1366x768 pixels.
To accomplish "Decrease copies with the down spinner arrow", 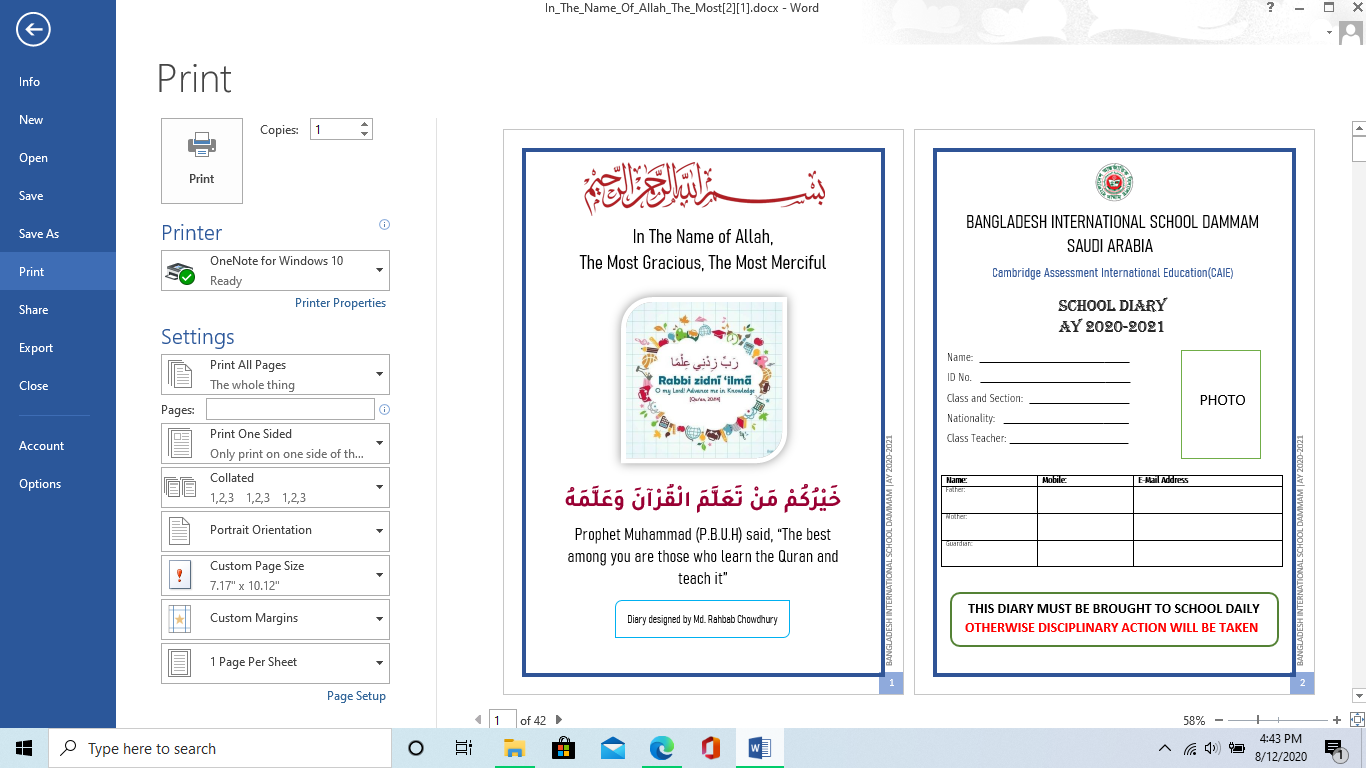I will tap(365, 134).
